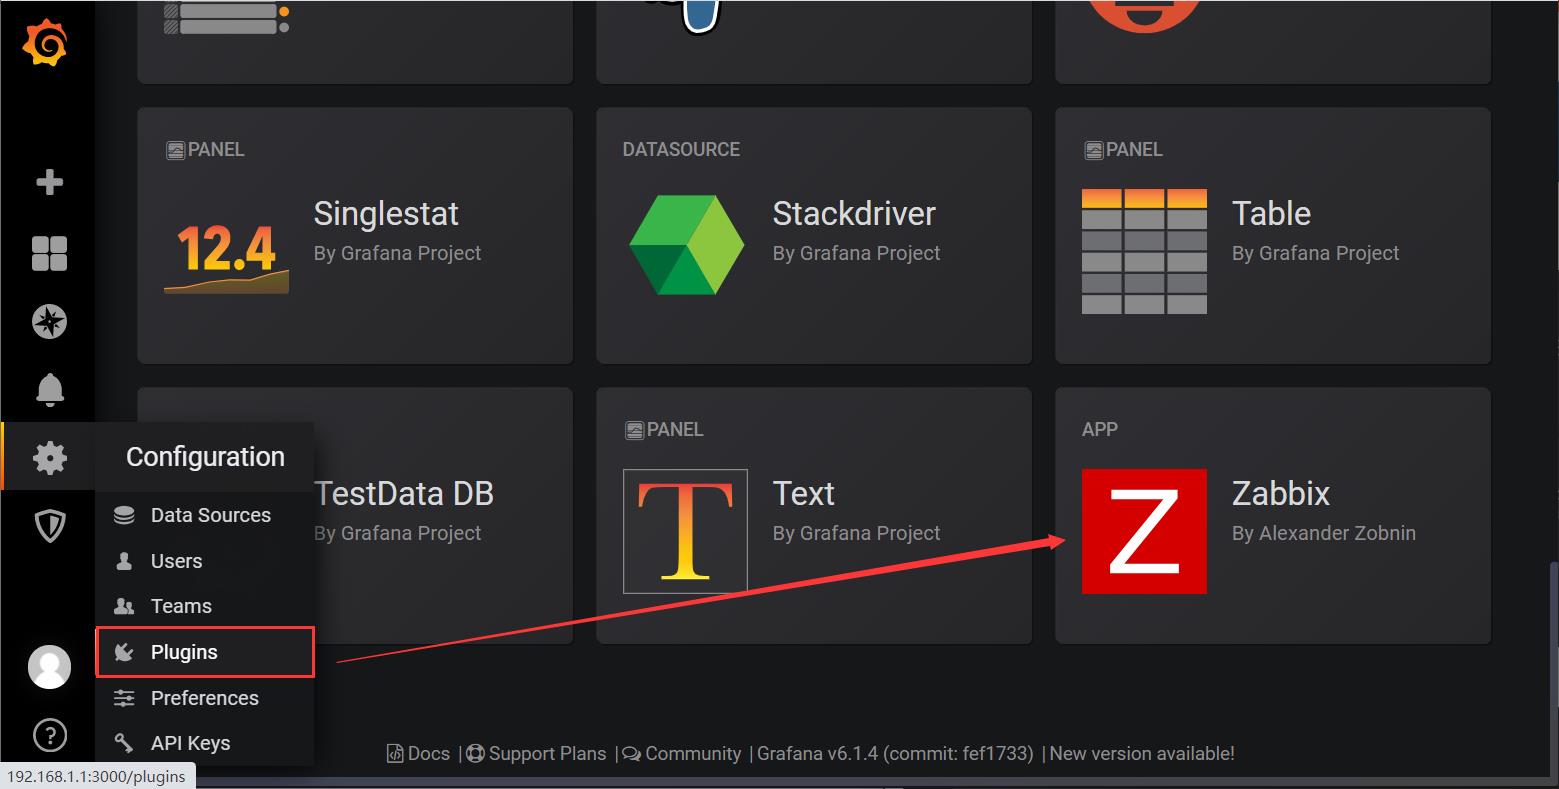Open the Server Admin shield icon
Viewport: 1559px width, 789px height.
click(x=49, y=525)
